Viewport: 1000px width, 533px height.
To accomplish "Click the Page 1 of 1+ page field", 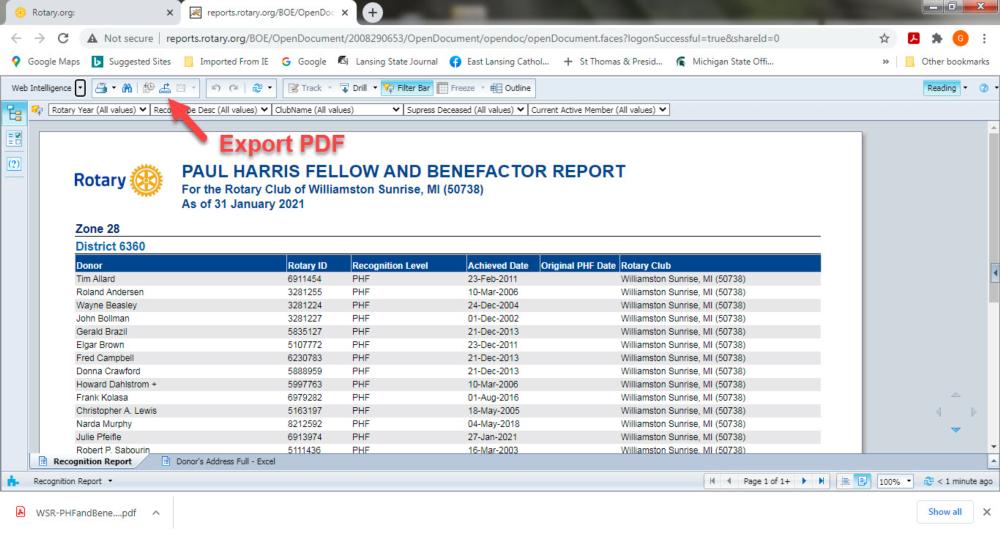I will coord(766,481).
